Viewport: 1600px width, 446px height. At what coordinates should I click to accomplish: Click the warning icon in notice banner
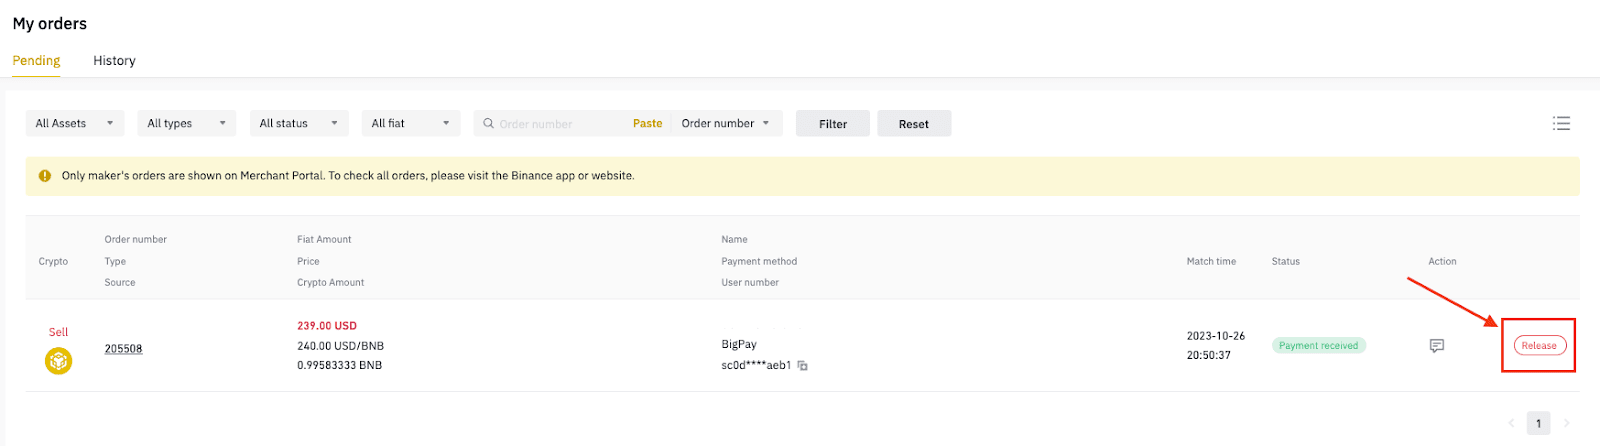tap(44, 175)
